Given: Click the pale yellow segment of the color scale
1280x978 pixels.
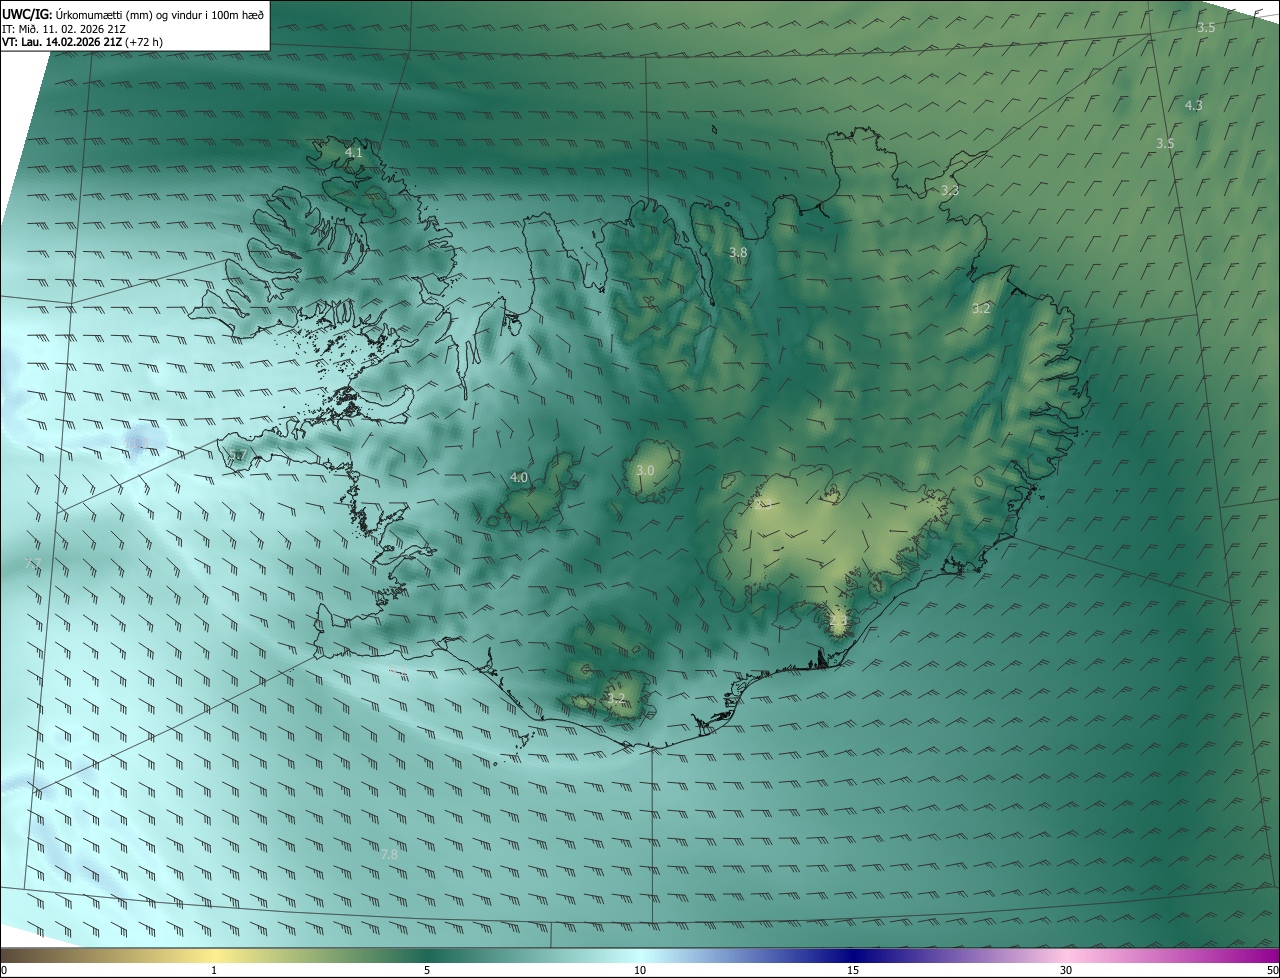Looking at the screenshot, I should (214, 955).
